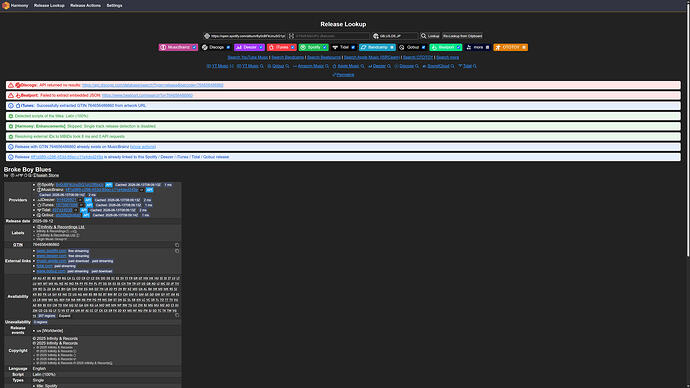Viewport: 690px width, 388px height.
Task: Click the MusicBrainz logo icon in provider bar
Action: coord(163,47)
